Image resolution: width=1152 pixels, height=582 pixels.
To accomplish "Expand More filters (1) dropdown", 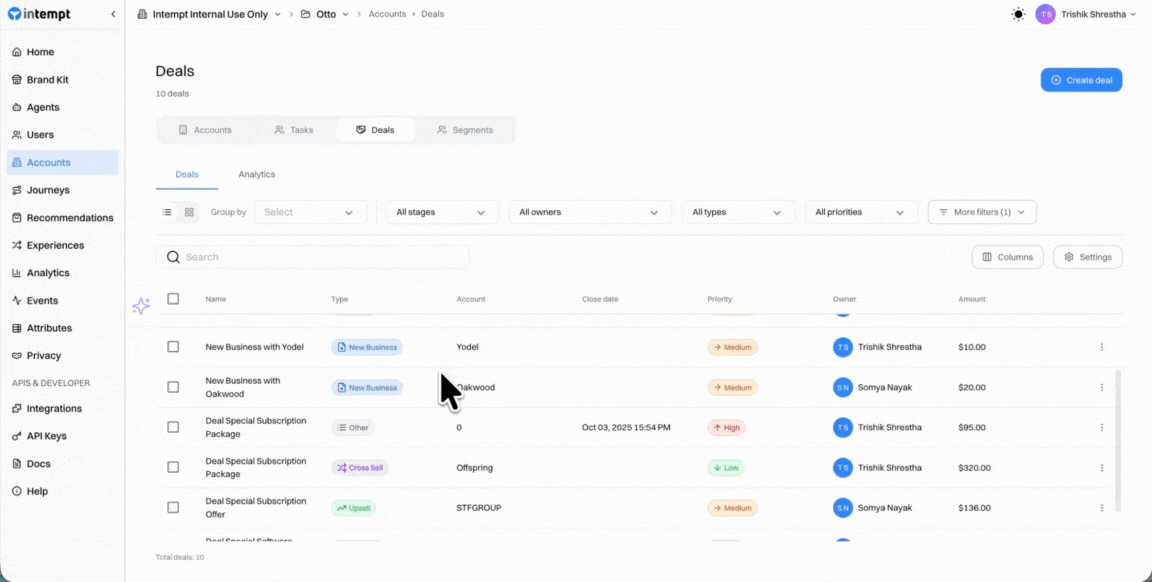I will coord(982,212).
